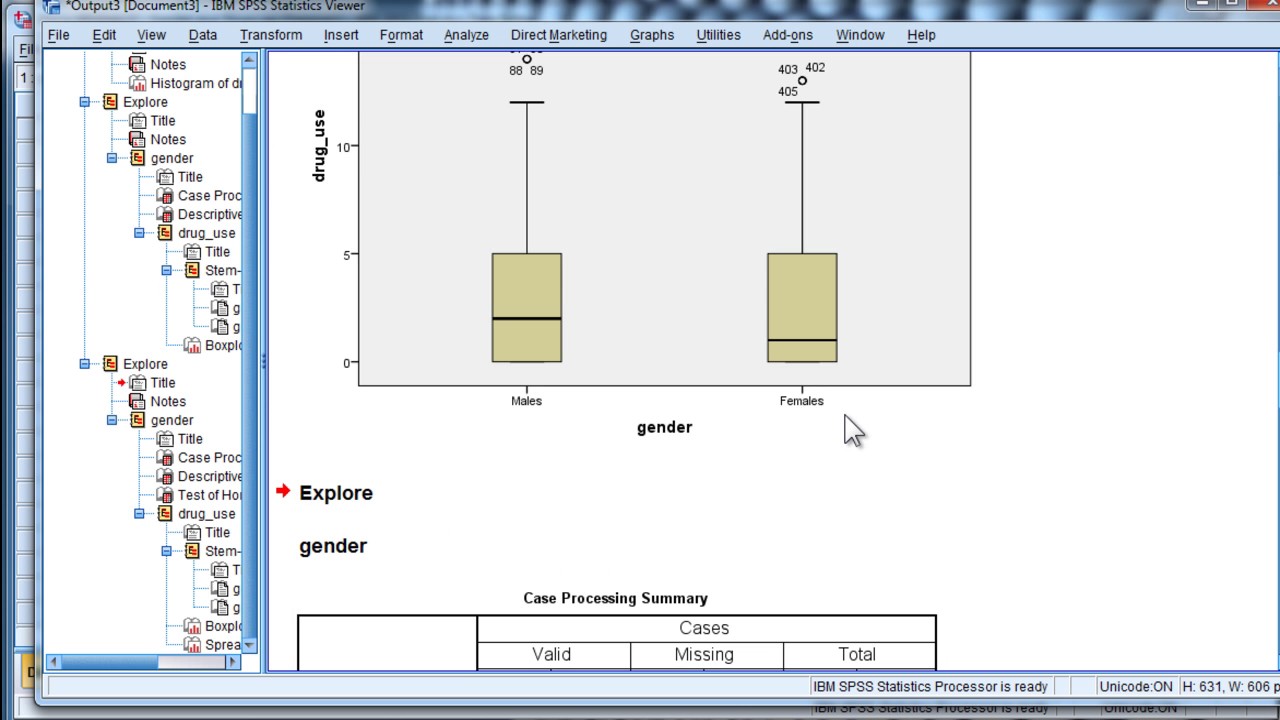Open the Add-ons menu
The width and height of the screenshot is (1280, 720).
point(788,35)
